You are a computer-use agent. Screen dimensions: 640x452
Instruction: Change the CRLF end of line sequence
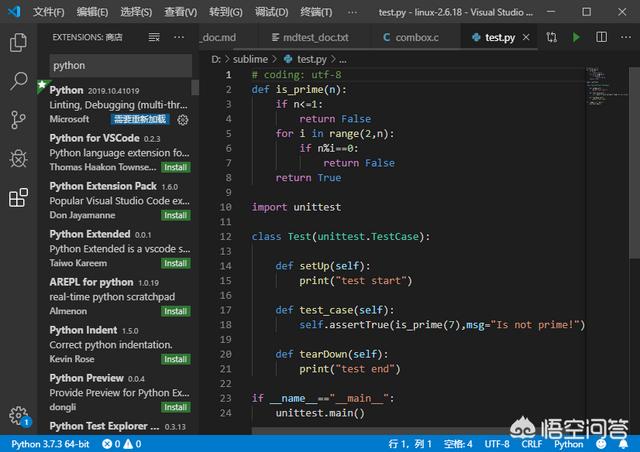click(x=531, y=444)
